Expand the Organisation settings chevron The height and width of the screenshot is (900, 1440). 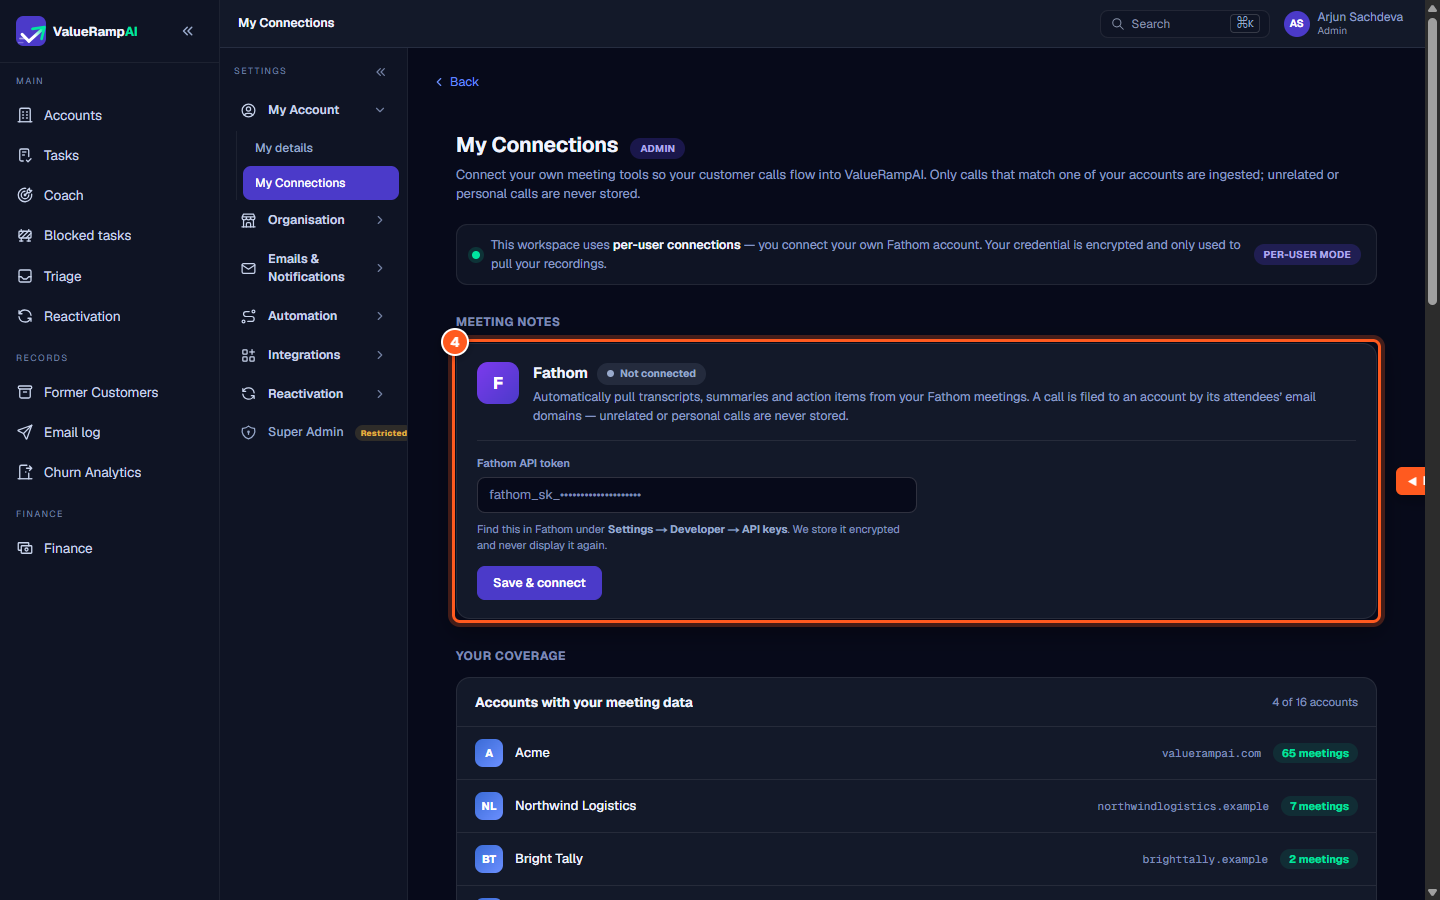click(x=380, y=220)
